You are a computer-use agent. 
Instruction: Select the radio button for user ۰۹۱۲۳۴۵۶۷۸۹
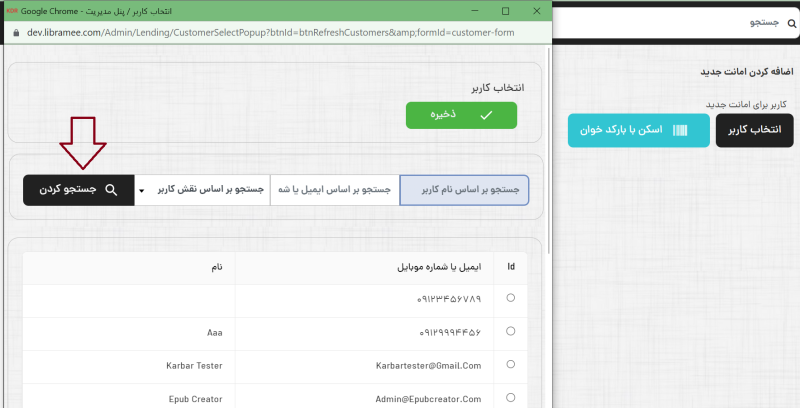click(511, 298)
